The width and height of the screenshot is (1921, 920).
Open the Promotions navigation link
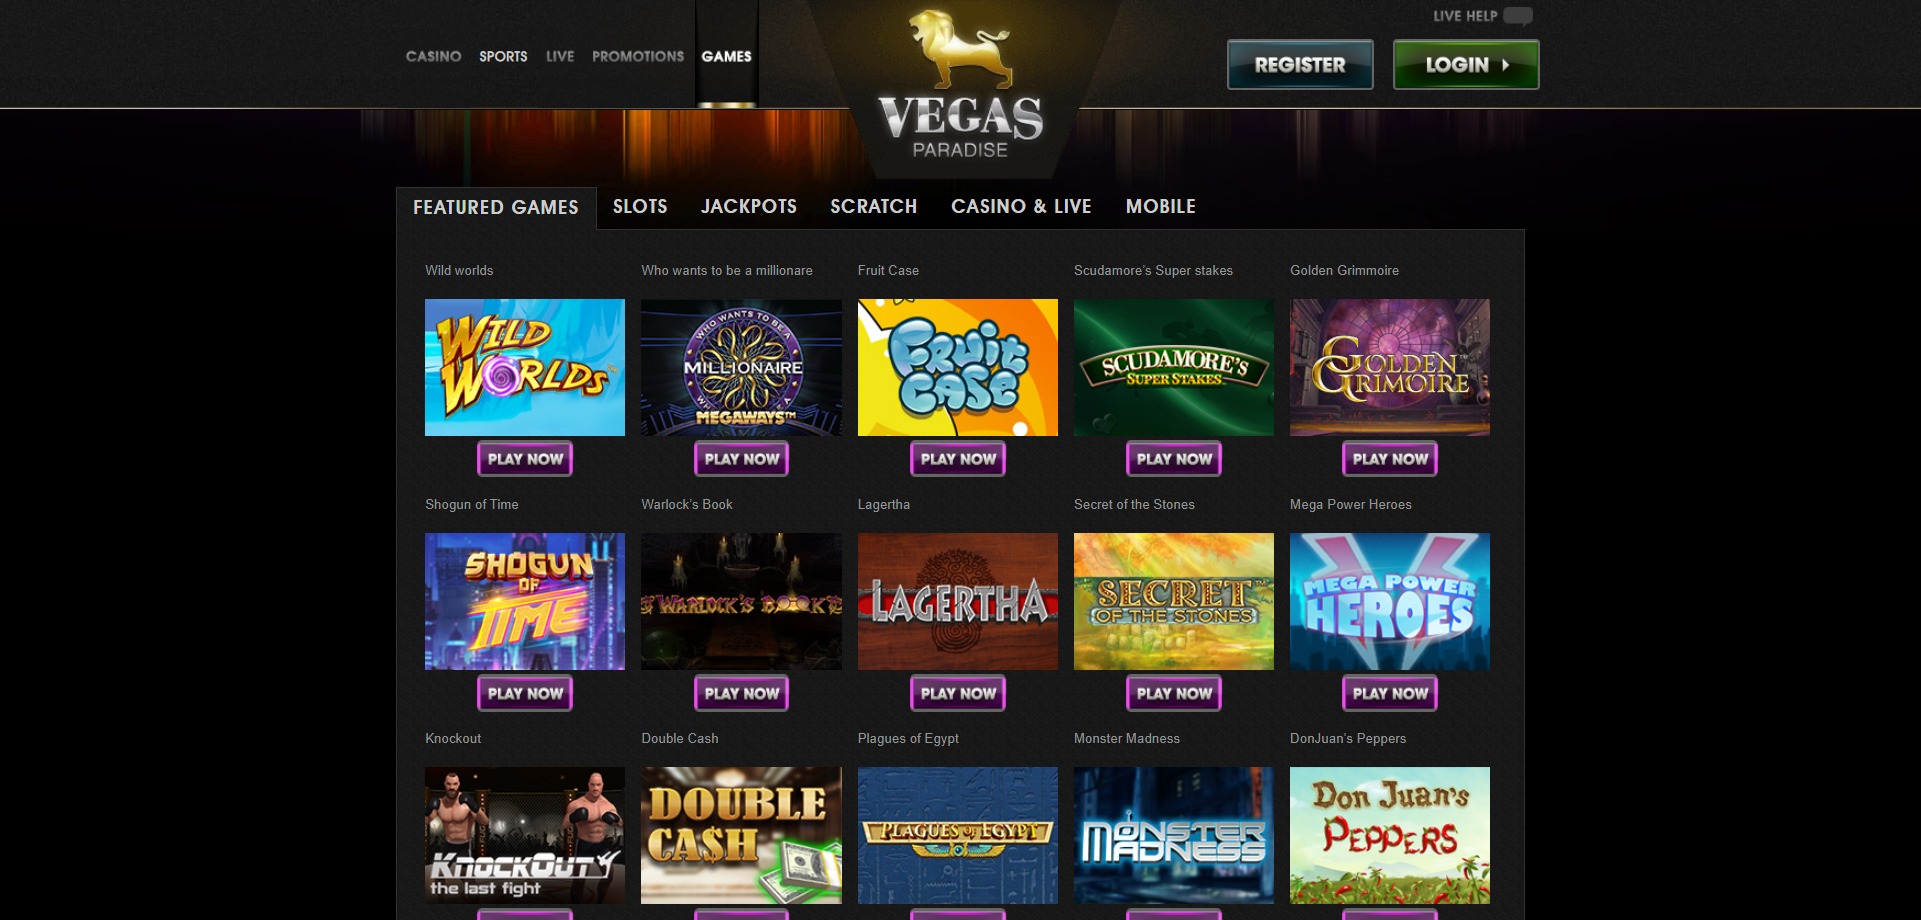coord(638,56)
